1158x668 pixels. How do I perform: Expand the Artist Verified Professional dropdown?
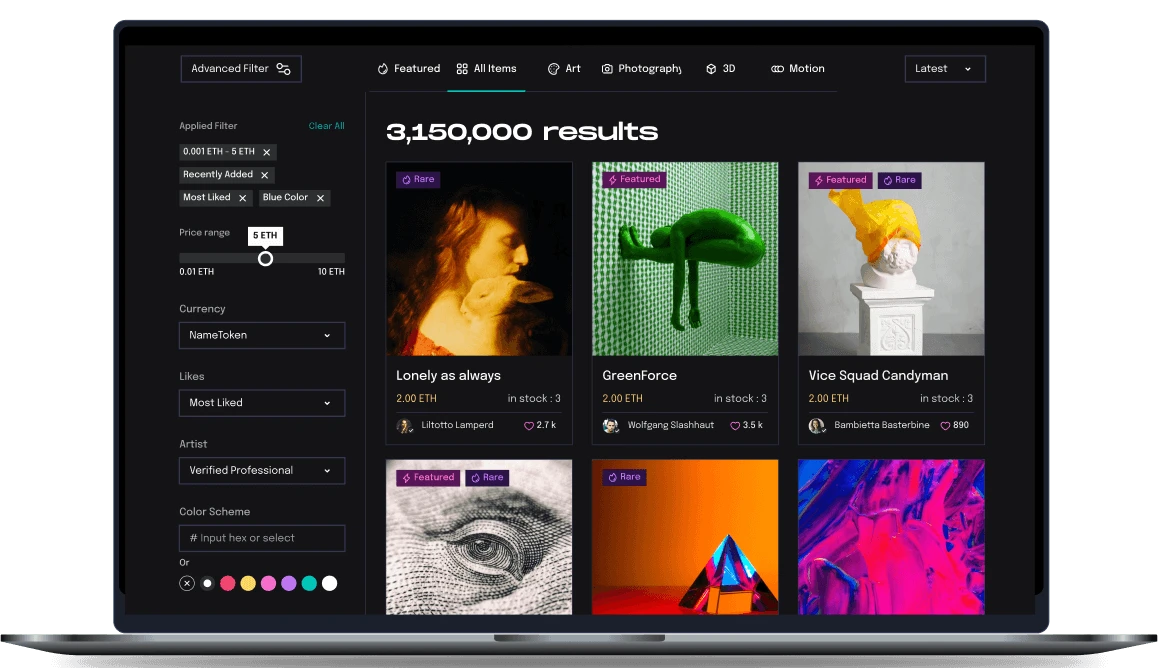pyautogui.click(x=262, y=471)
